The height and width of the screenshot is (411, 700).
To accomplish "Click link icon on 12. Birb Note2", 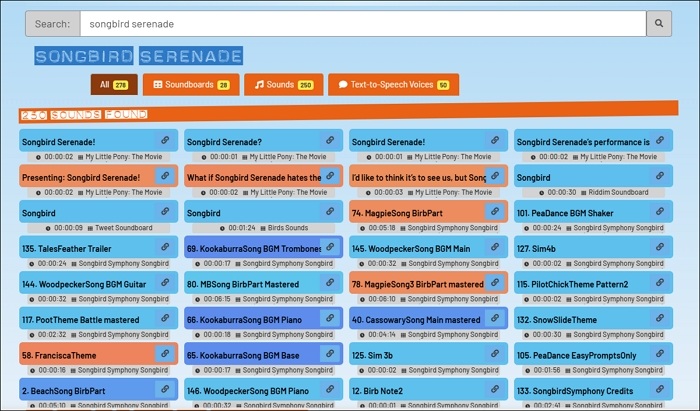I will click(495, 389).
